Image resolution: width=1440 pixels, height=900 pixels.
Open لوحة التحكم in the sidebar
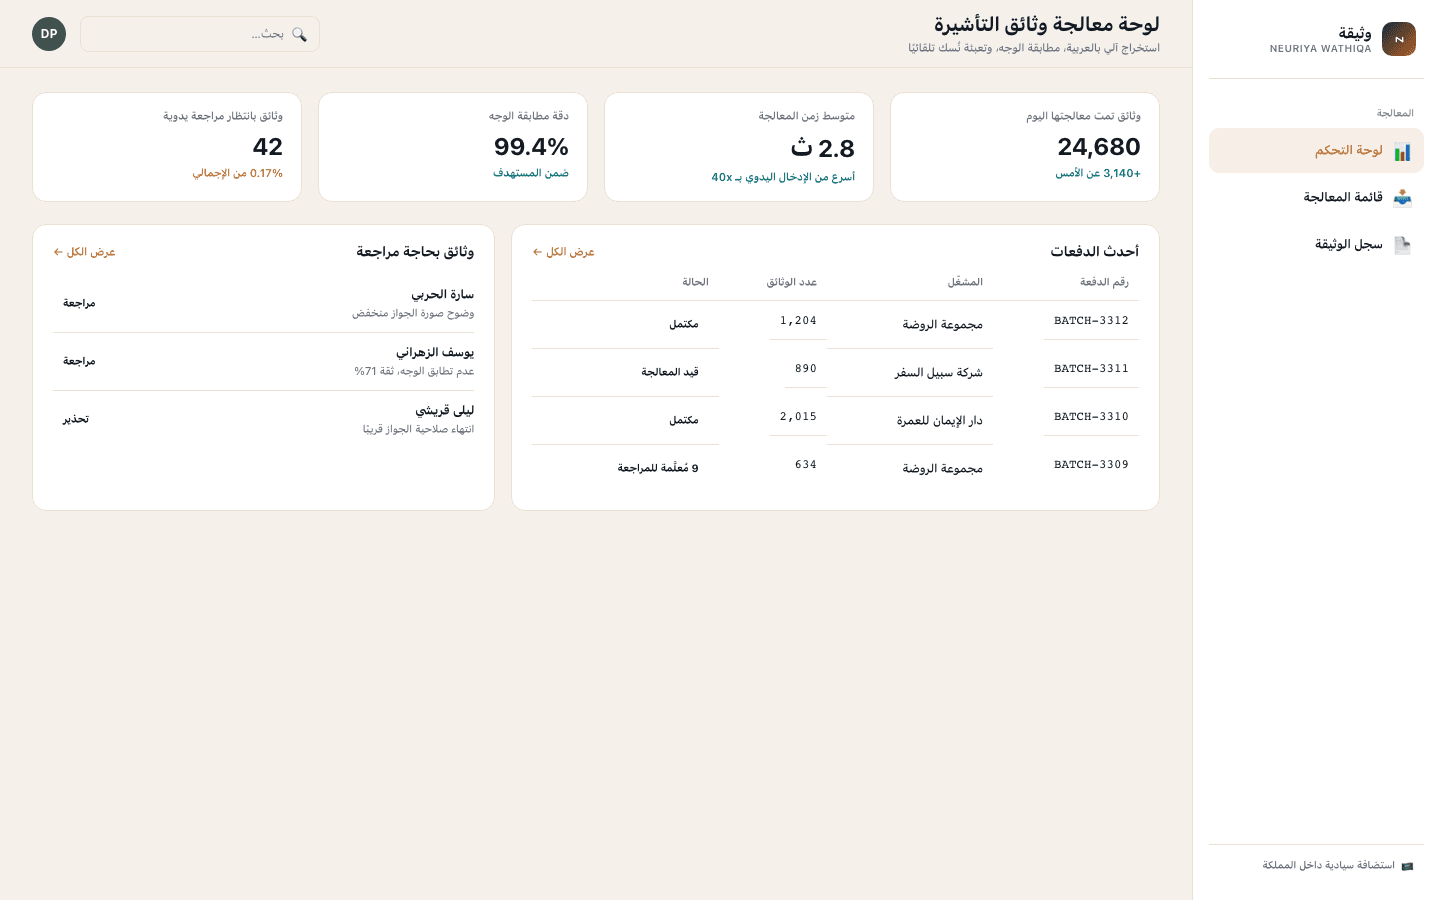(x=1316, y=151)
